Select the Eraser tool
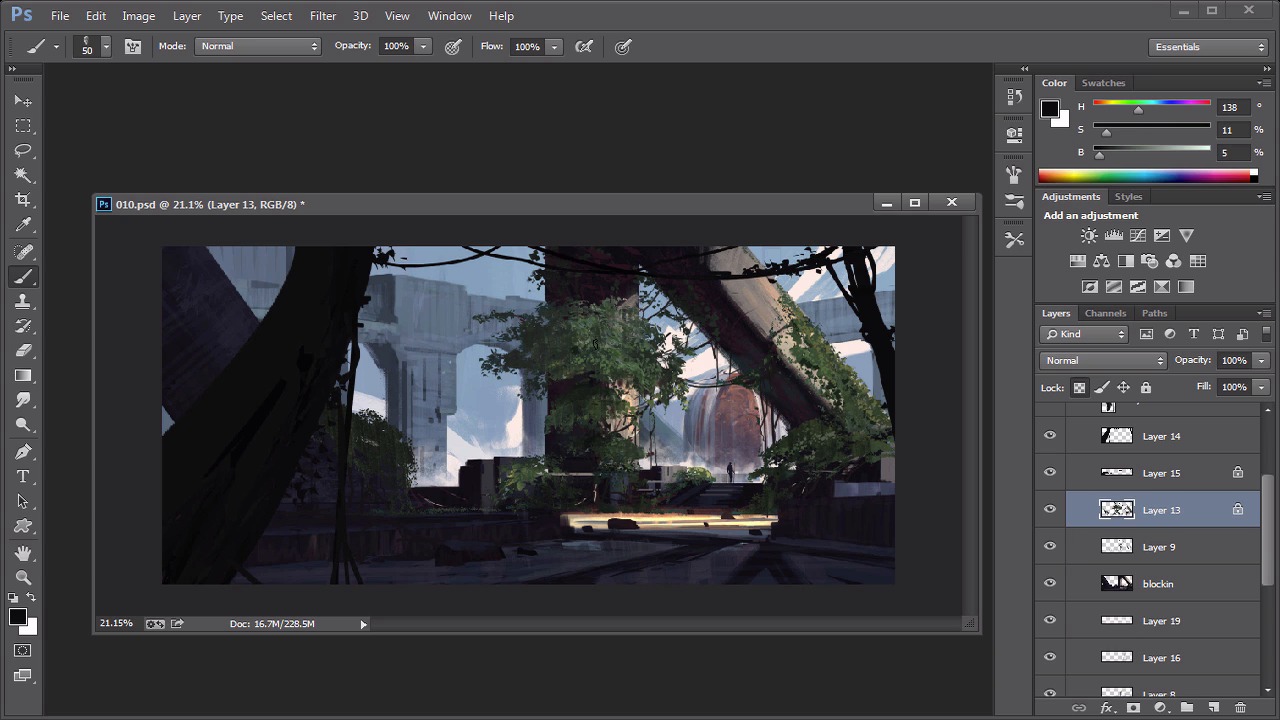 coord(23,351)
